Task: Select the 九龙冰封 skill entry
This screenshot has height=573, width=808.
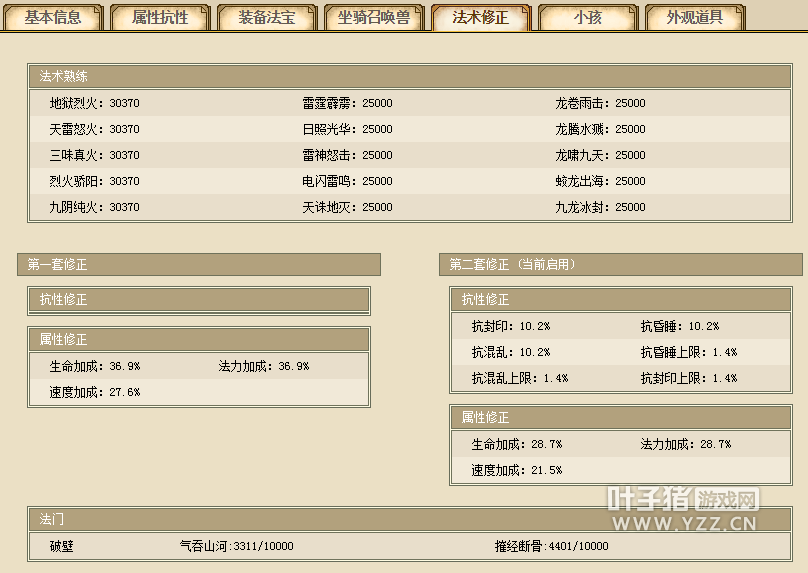Action: point(600,207)
